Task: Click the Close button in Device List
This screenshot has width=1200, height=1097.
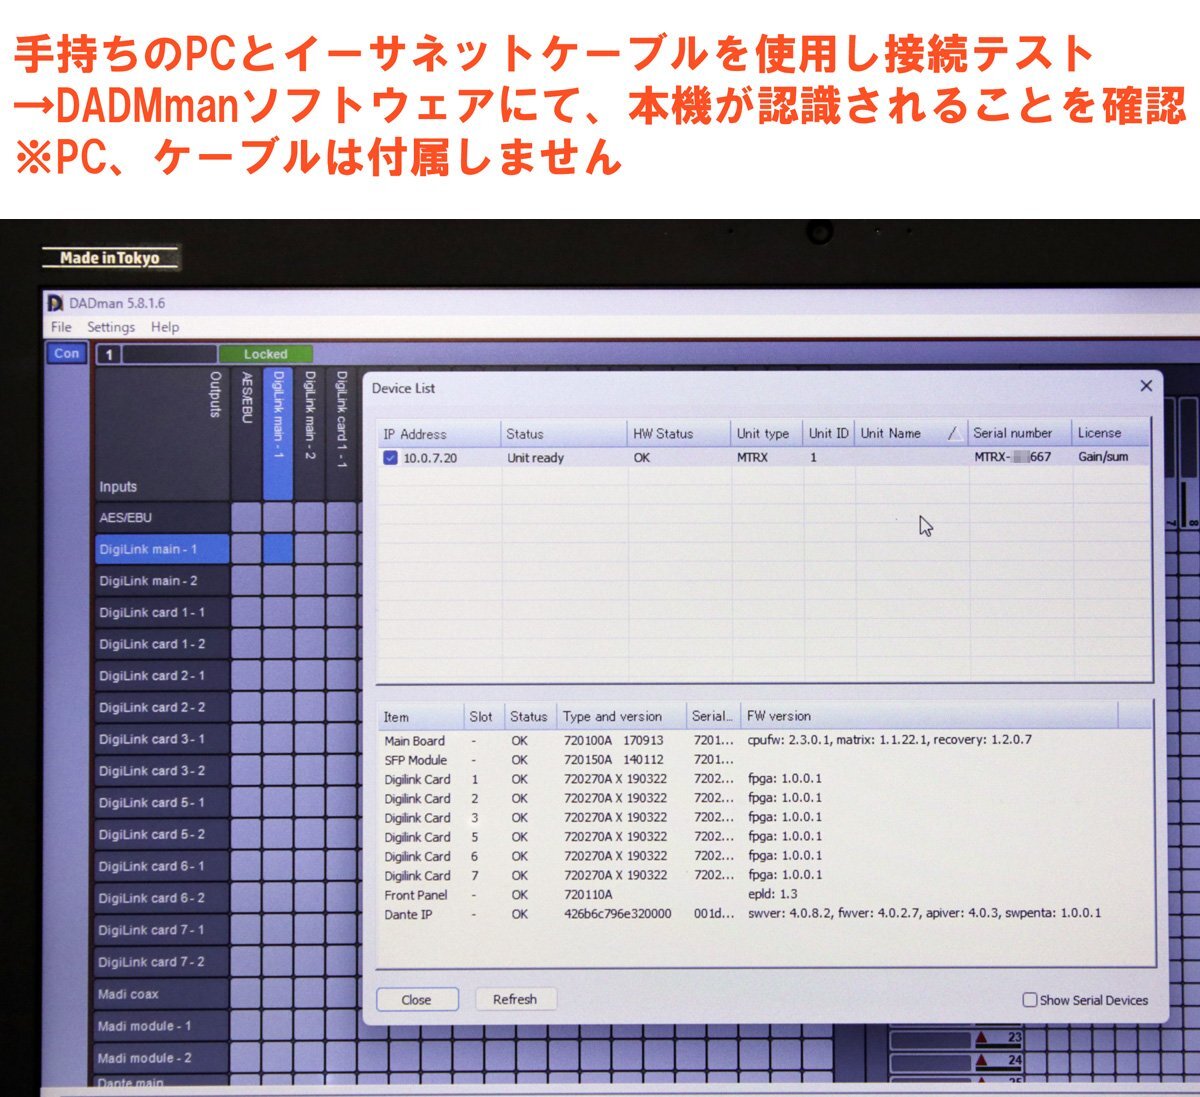Action: pyautogui.click(x=416, y=999)
